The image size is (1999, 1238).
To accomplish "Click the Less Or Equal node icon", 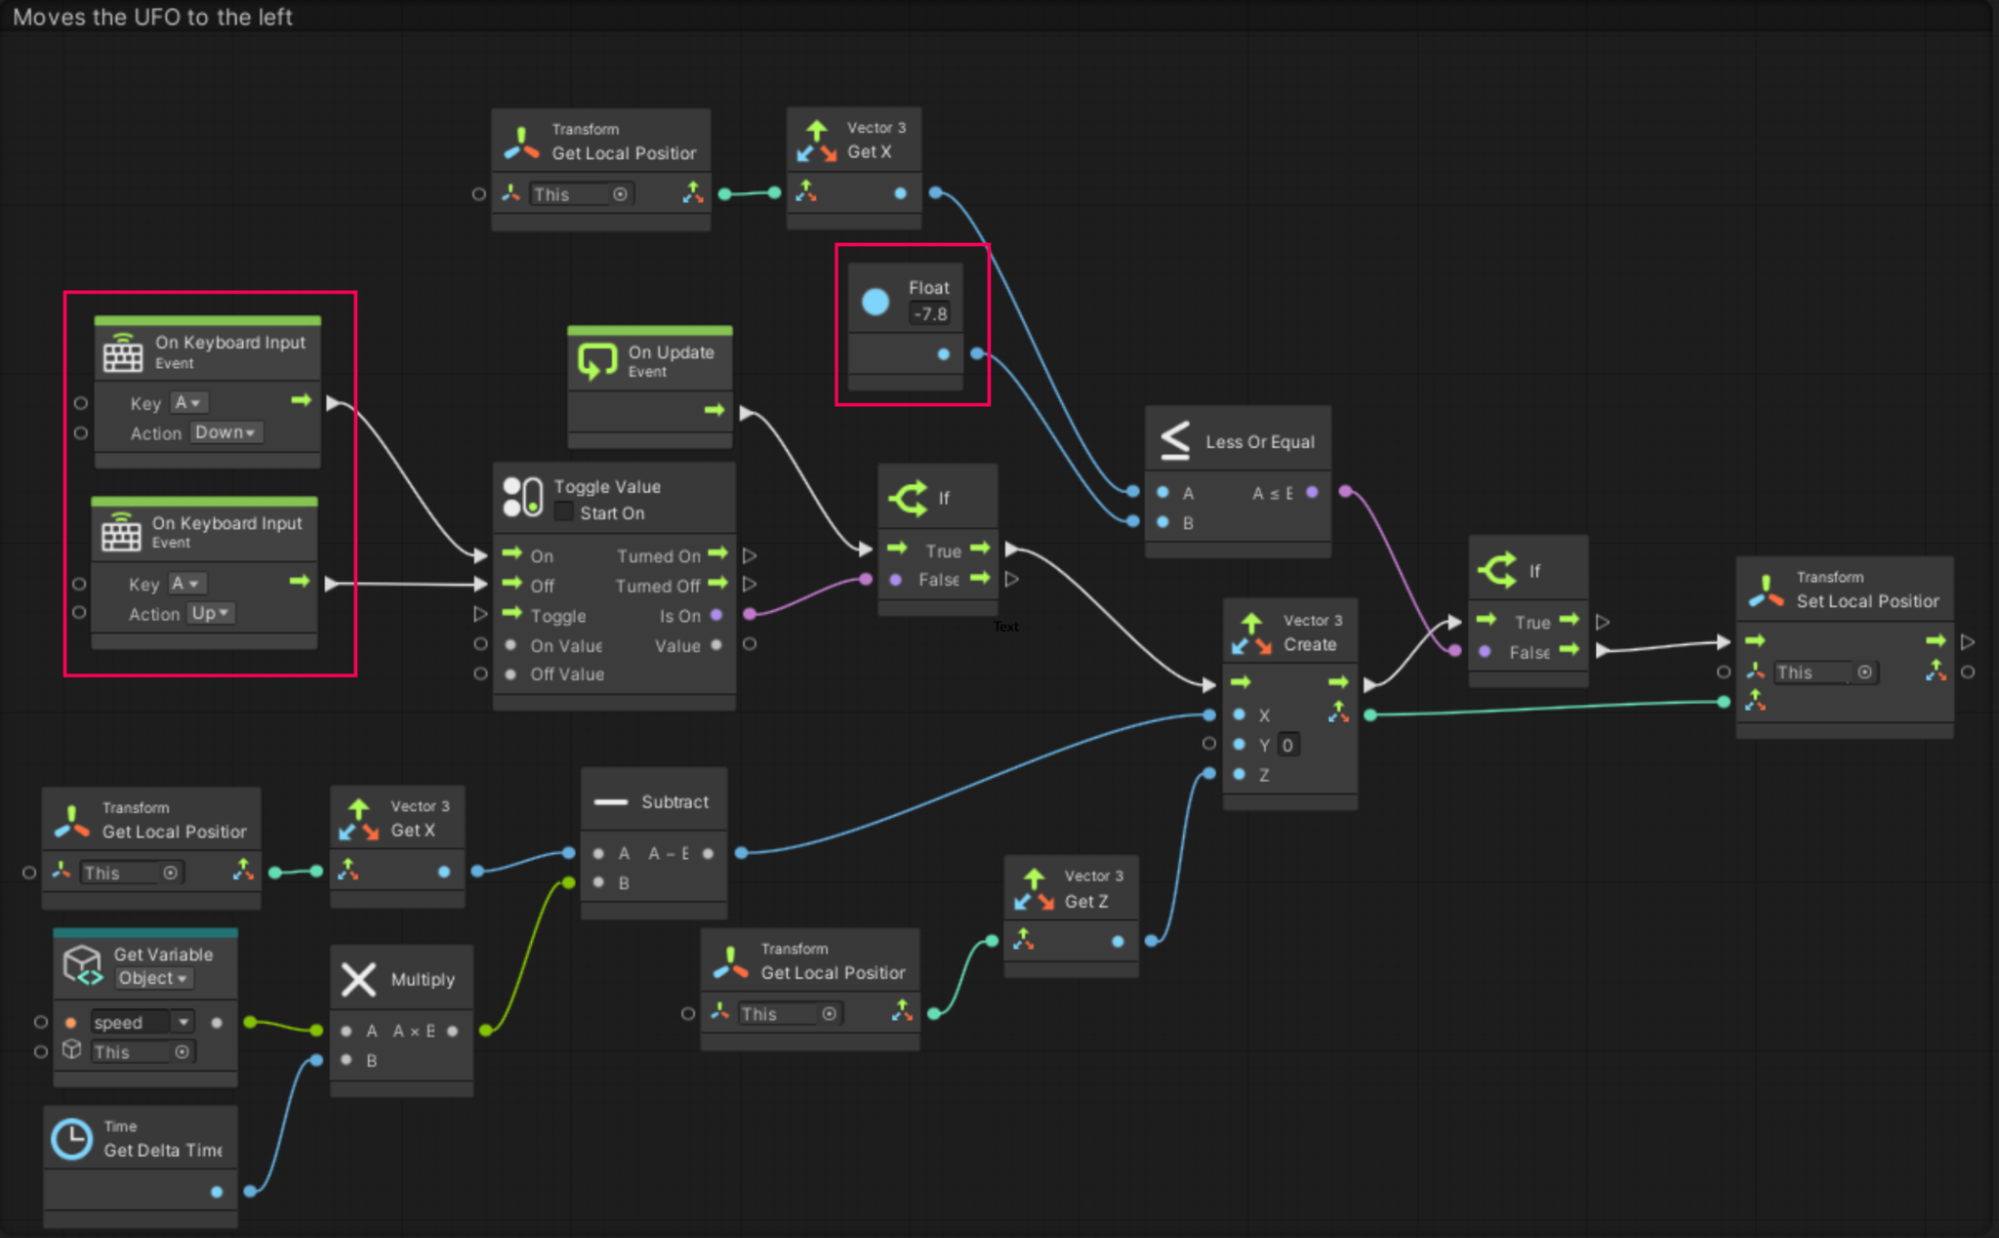I will point(1175,440).
